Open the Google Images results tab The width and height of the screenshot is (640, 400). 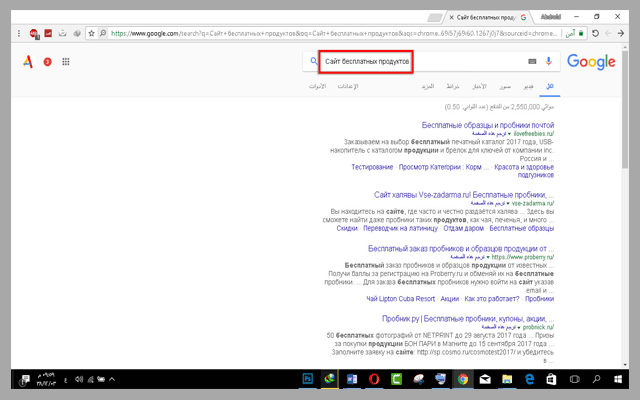508,88
